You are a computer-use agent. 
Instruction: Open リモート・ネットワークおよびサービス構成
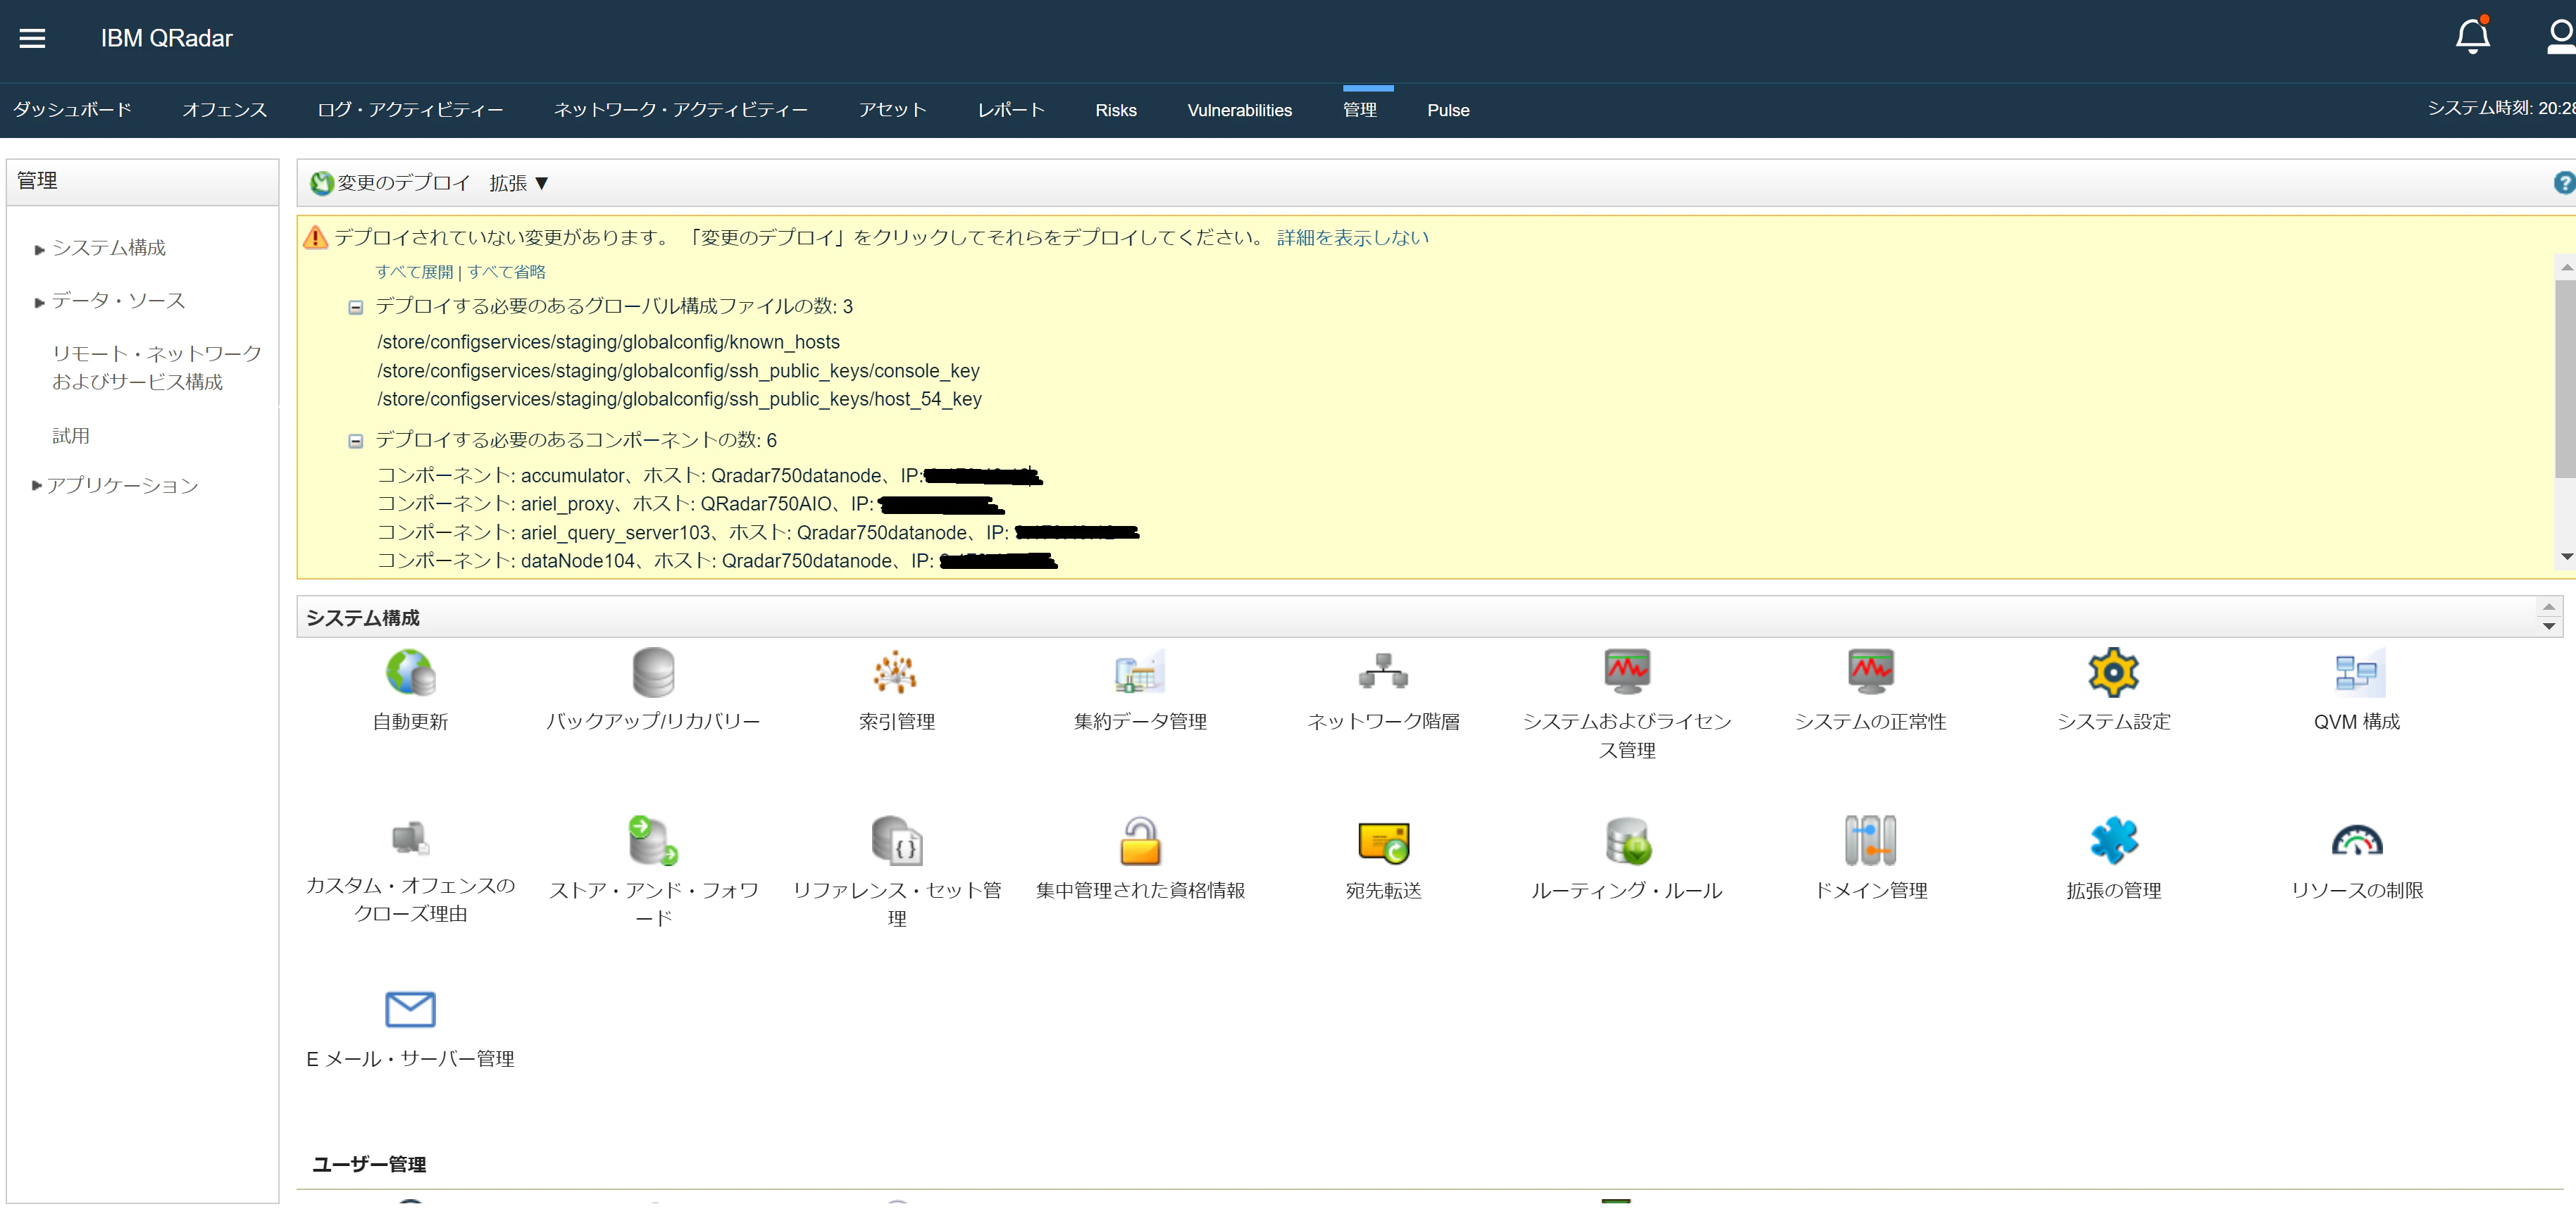pos(157,368)
